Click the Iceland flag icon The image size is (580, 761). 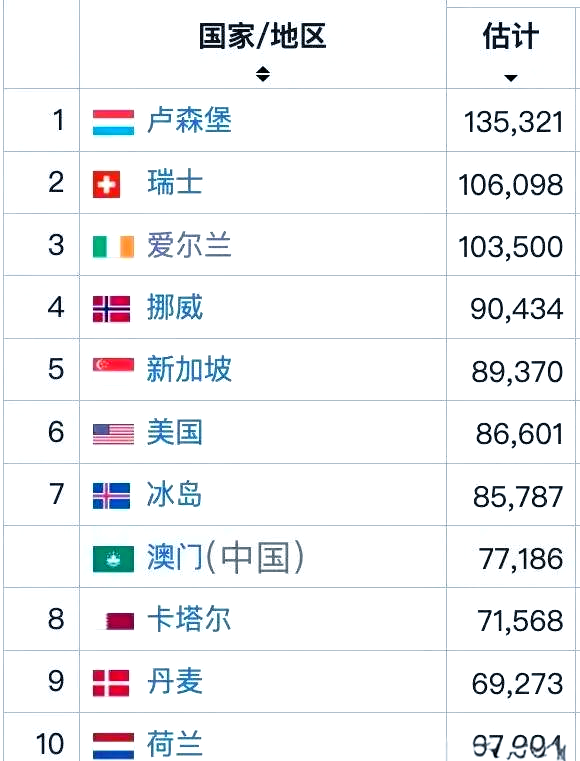pyautogui.click(x=111, y=496)
